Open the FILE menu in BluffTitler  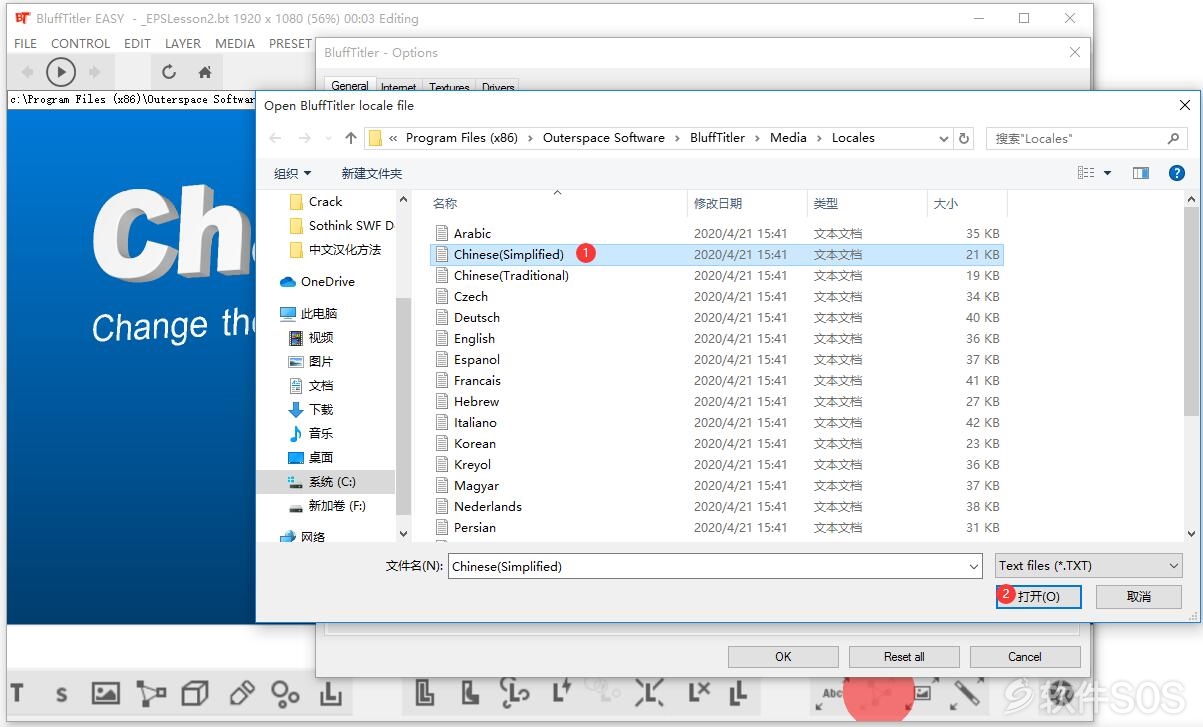tap(26, 43)
